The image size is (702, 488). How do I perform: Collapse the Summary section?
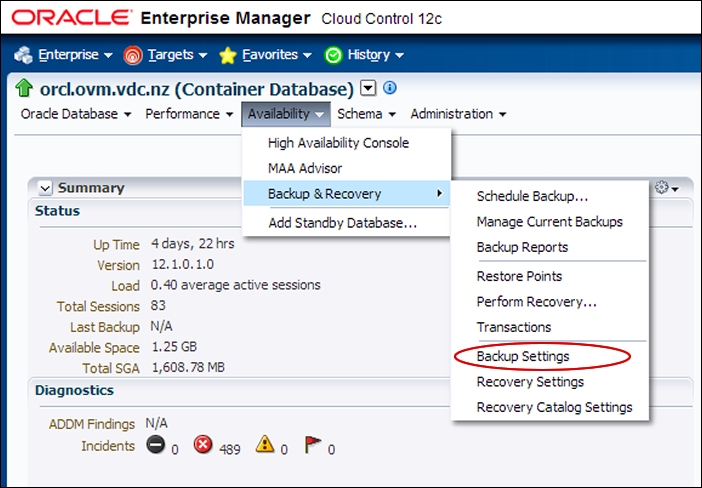pyautogui.click(x=45, y=188)
